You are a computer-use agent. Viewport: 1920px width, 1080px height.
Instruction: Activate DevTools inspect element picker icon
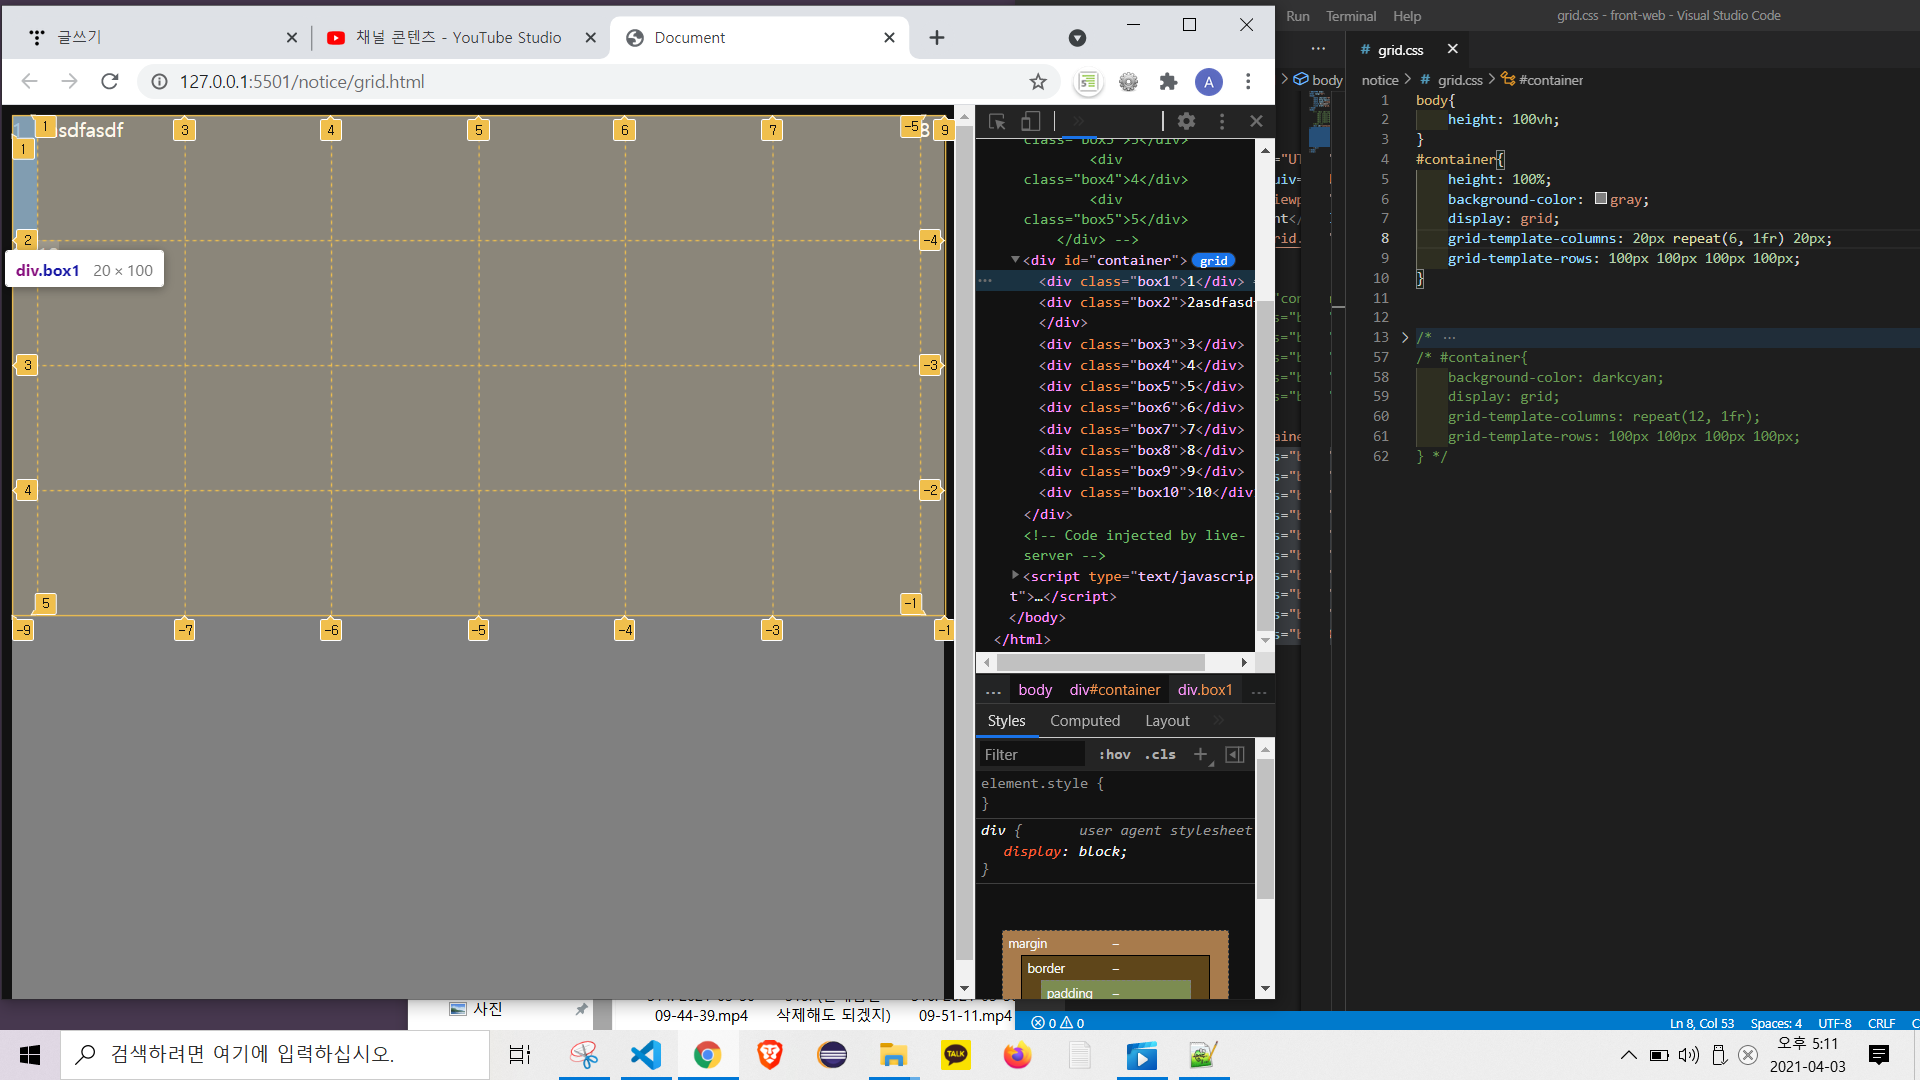[997, 121]
